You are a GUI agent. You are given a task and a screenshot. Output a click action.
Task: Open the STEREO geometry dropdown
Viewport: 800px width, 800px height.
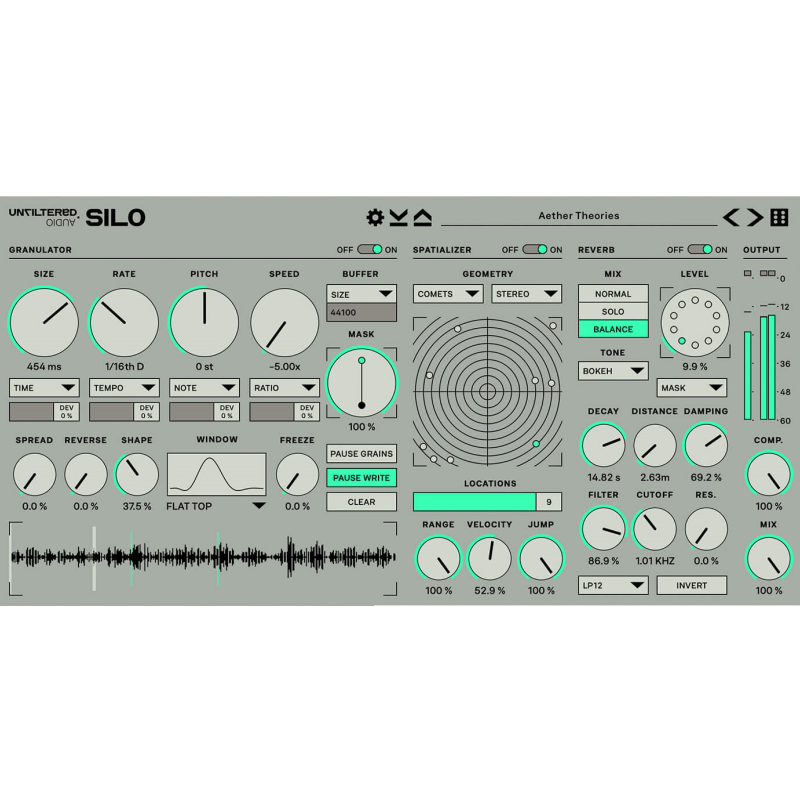pyautogui.click(x=527, y=294)
